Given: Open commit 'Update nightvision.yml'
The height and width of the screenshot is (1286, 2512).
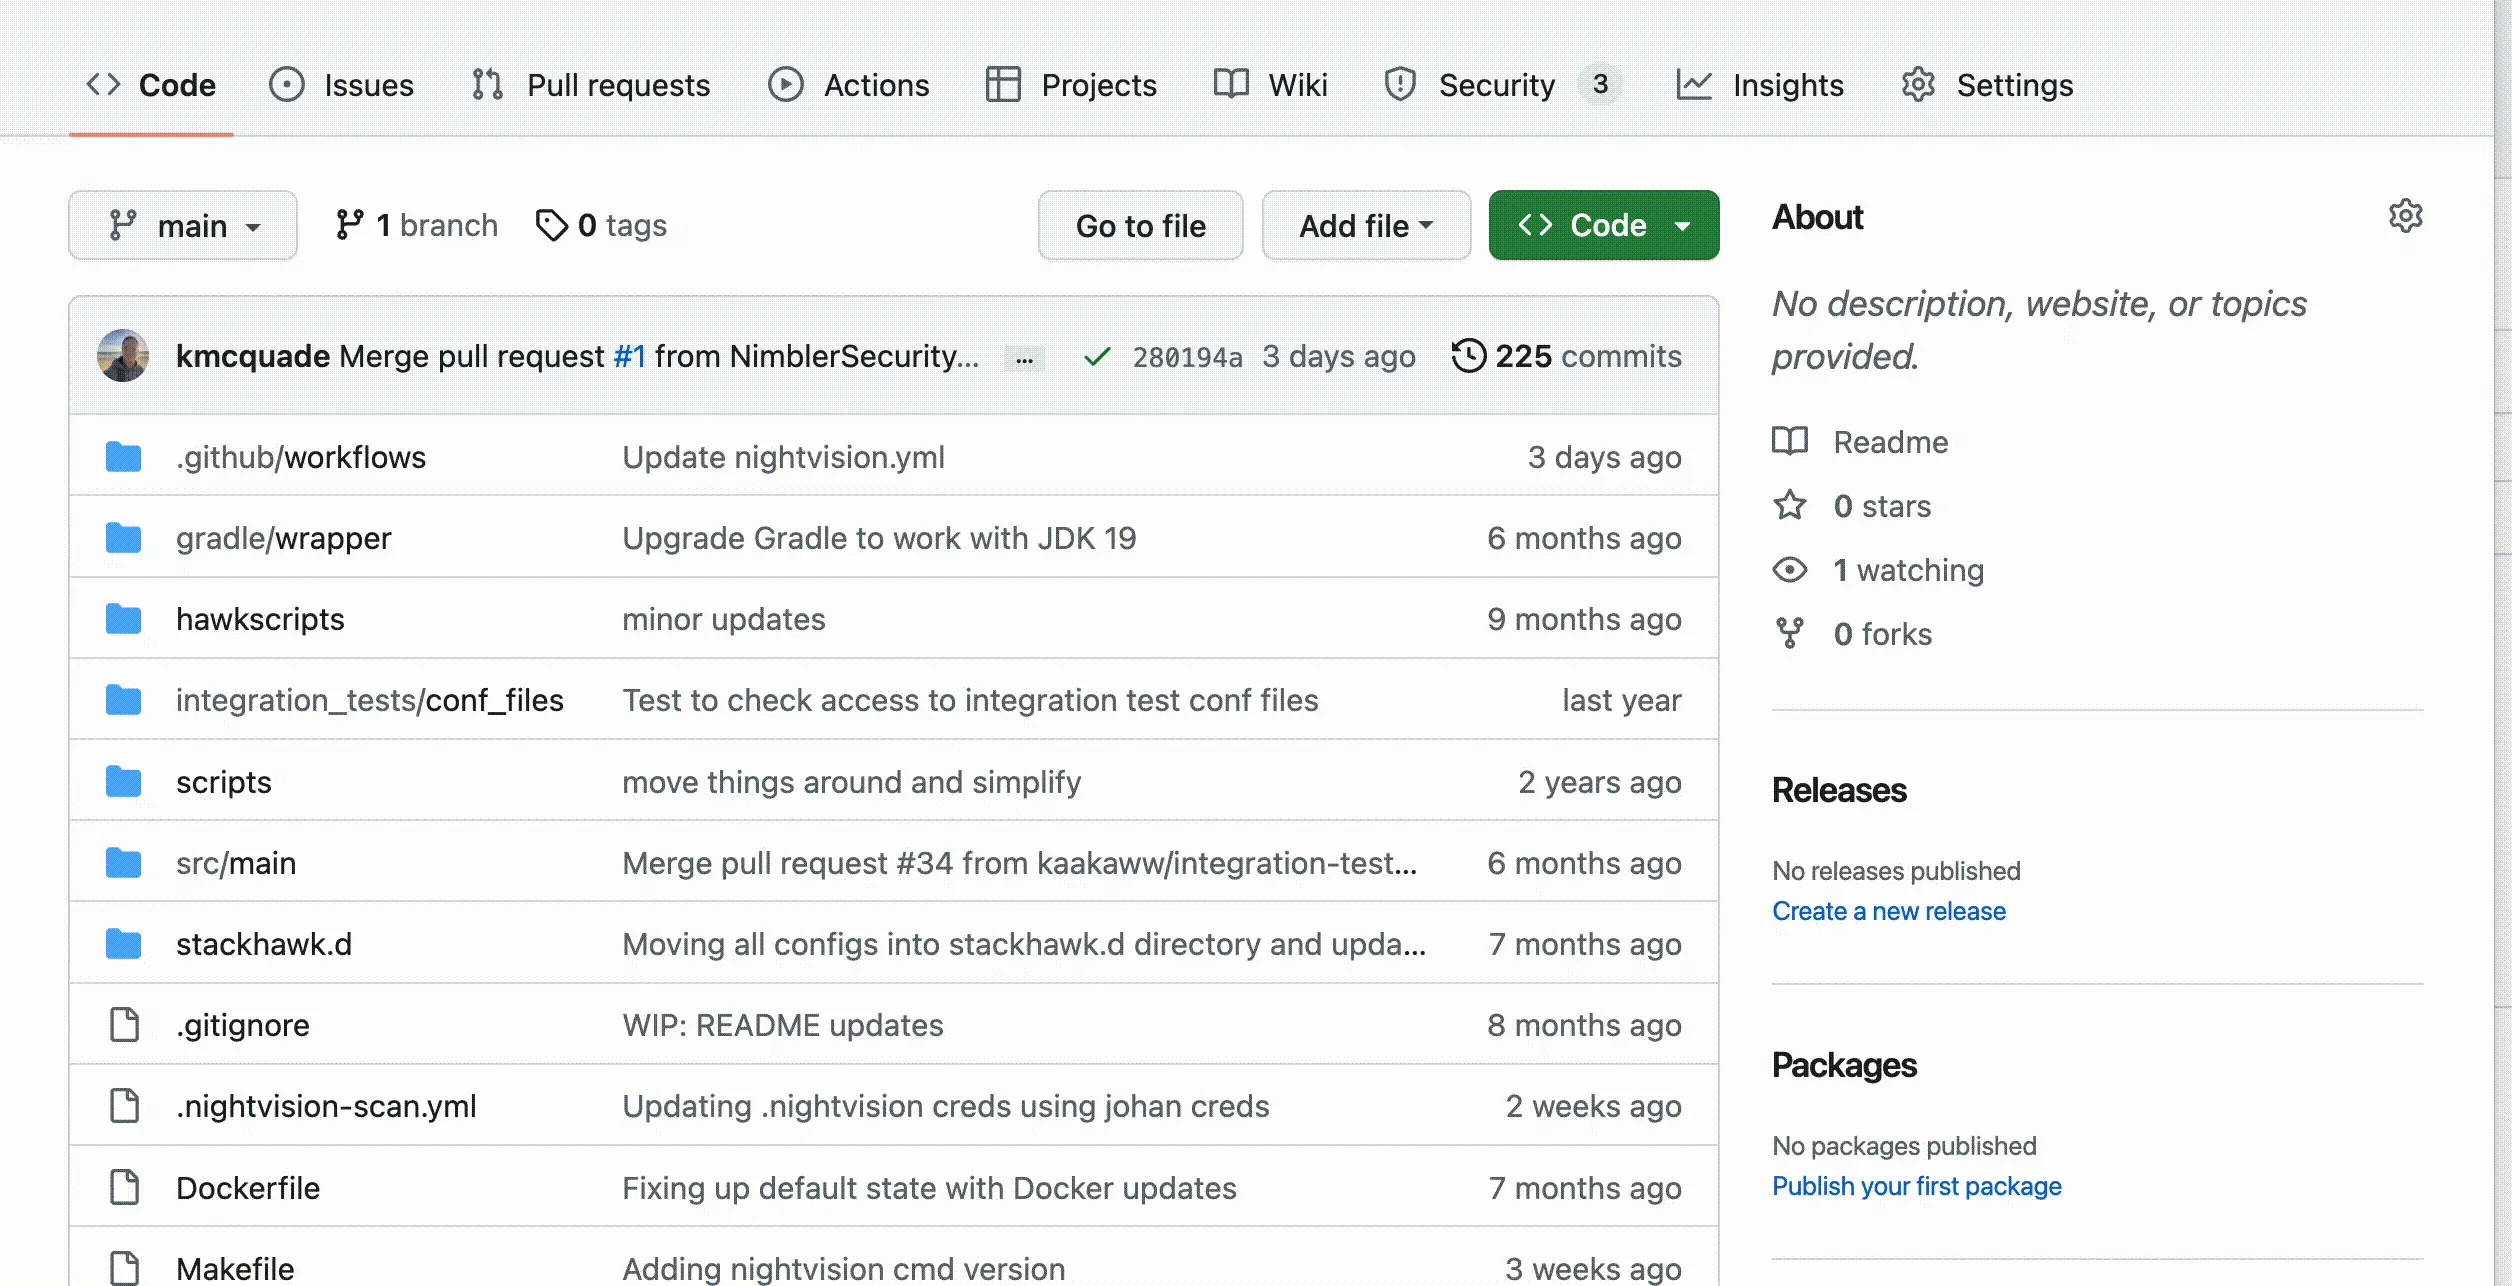Looking at the screenshot, I should coord(783,457).
